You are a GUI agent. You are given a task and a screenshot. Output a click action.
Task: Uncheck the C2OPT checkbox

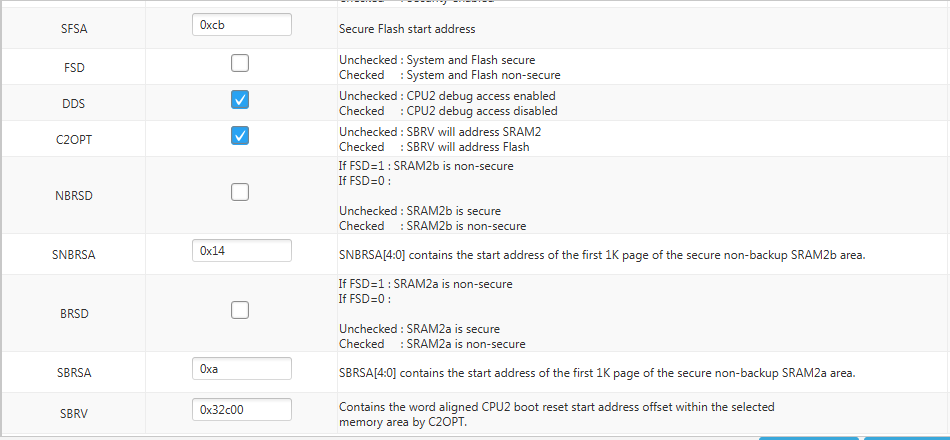point(240,135)
